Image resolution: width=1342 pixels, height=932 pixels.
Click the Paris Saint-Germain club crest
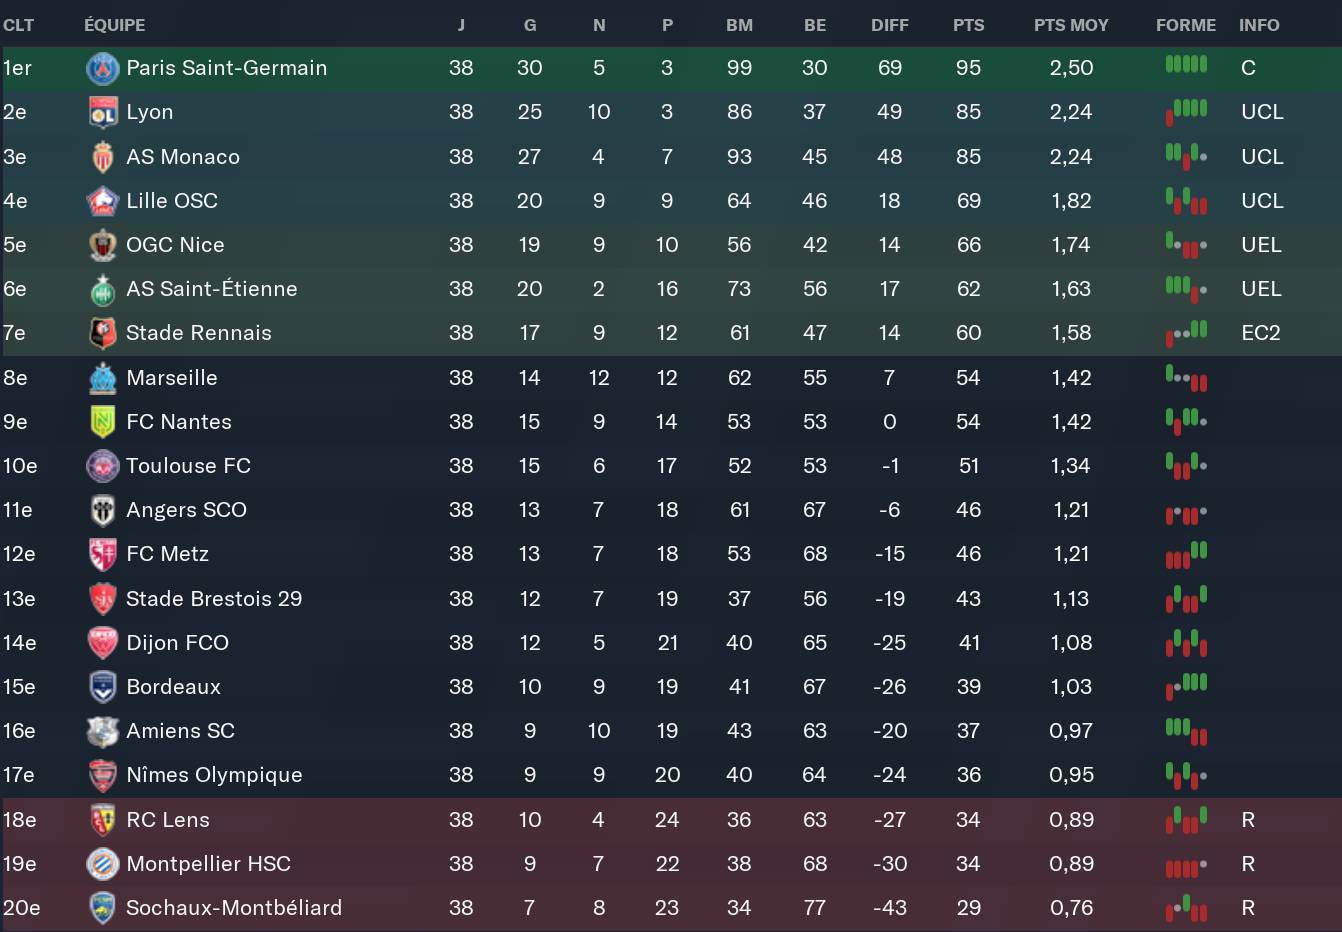pyautogui.click(x=102, y=68)
